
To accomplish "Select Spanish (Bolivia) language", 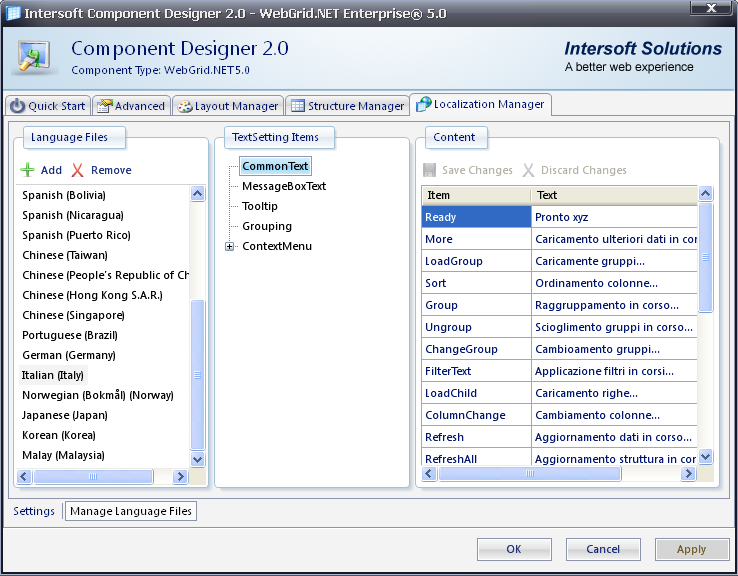I will [64, 195].
